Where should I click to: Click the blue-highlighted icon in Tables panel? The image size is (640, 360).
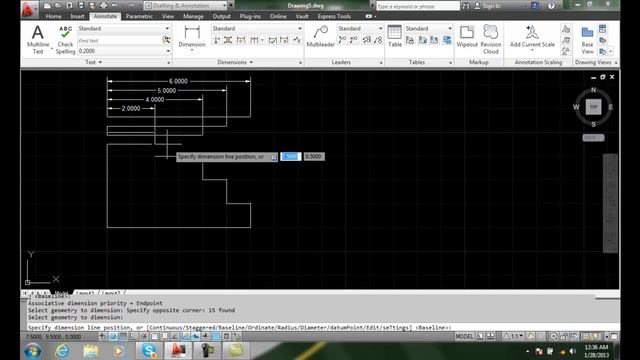(x=447, y=40)
